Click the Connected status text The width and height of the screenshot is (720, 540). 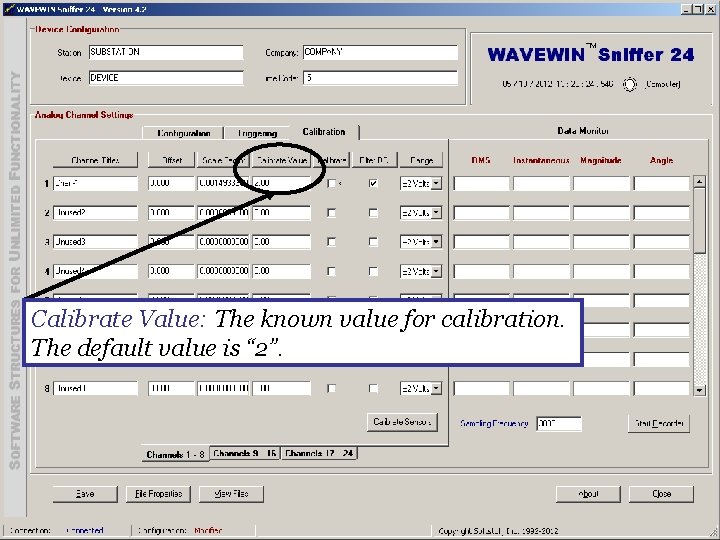click(85, 531)
